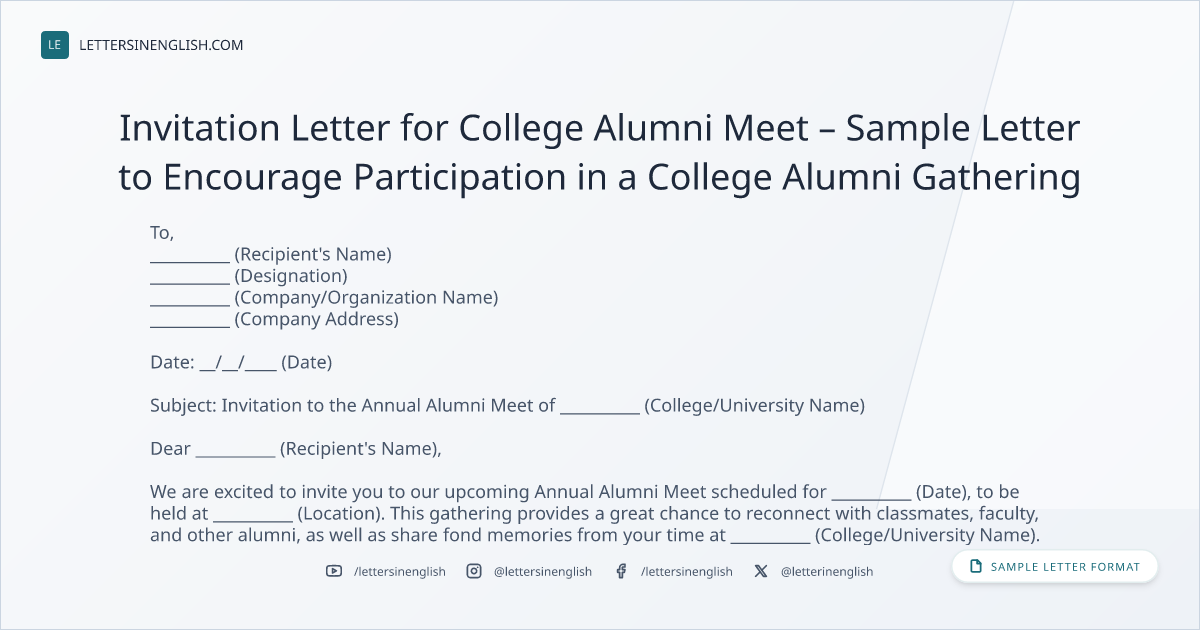Click the Company Address blank line
The height and width of the screenshot is (630, 1200).
pos(190,321)
